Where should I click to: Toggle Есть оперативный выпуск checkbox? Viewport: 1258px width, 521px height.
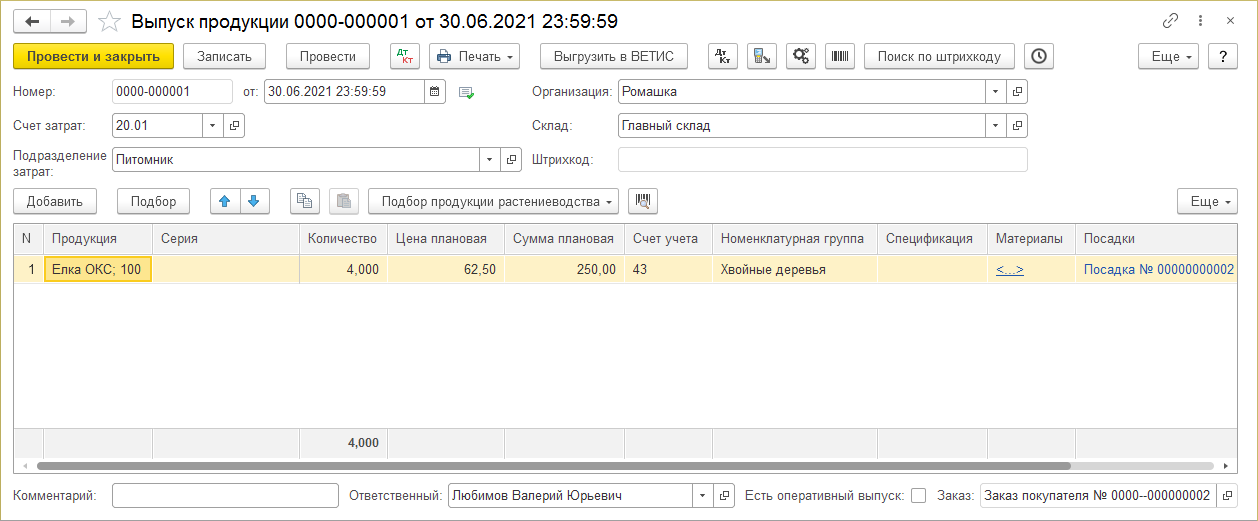(919, 495)
